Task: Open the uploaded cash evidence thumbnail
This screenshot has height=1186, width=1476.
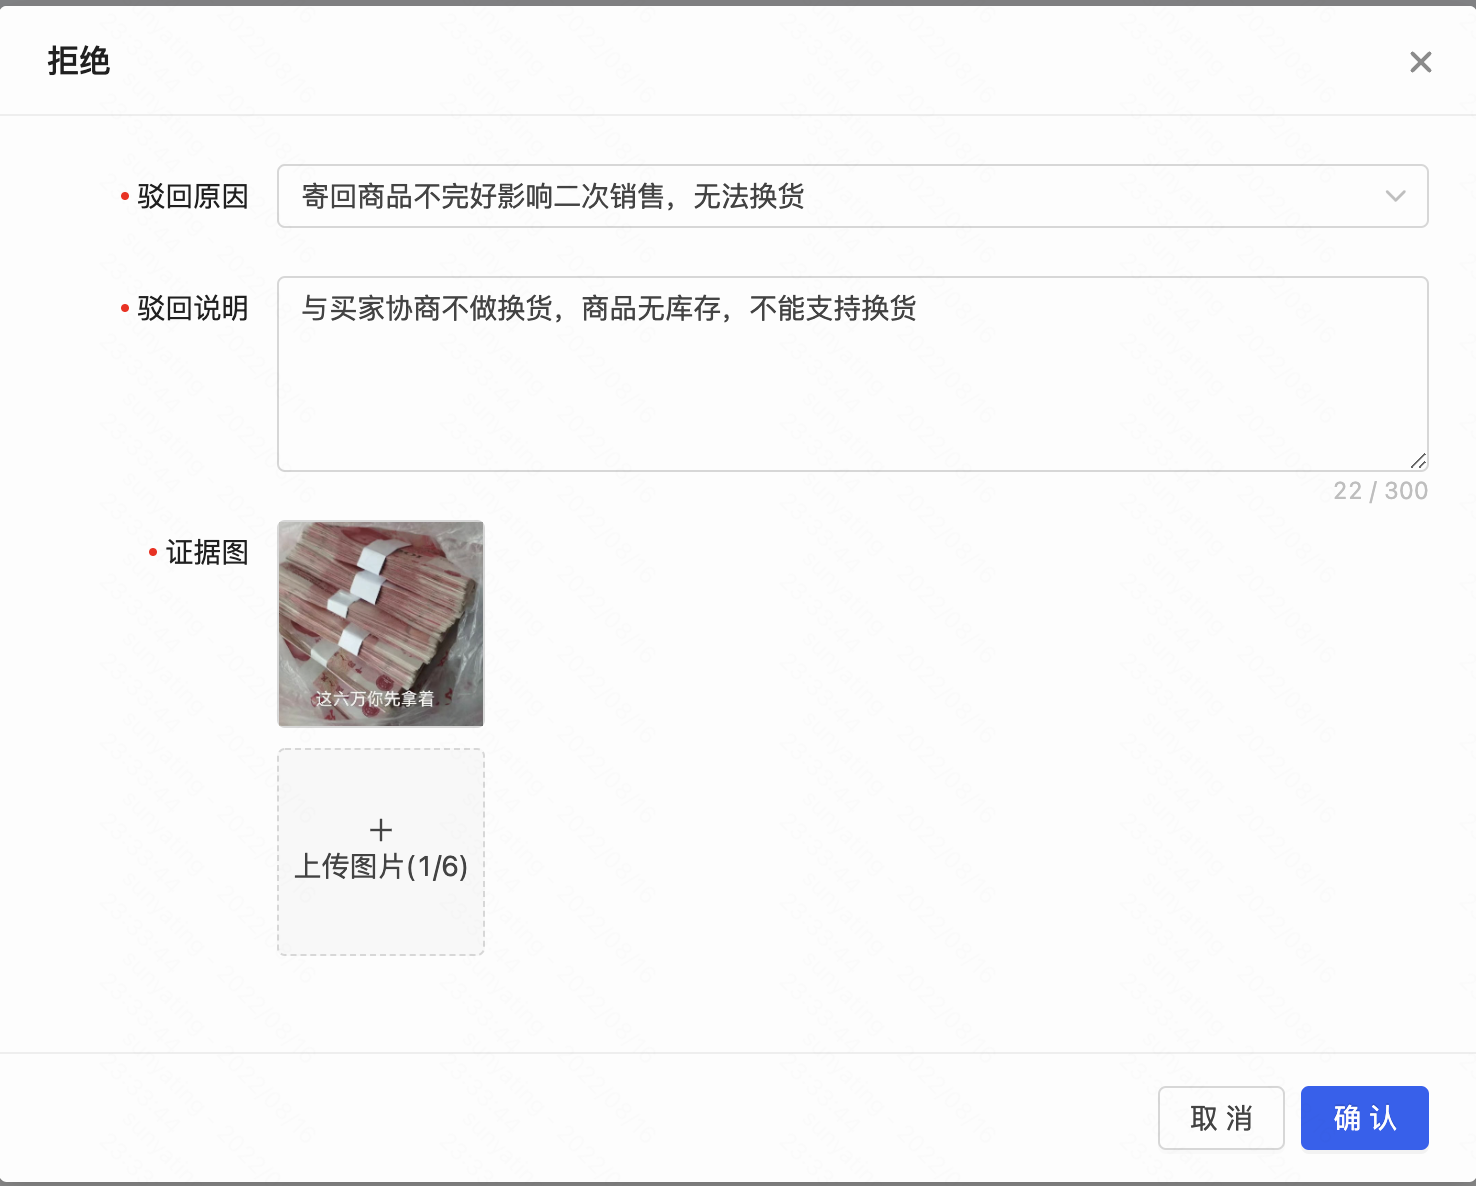Action: tap(381, 610)
